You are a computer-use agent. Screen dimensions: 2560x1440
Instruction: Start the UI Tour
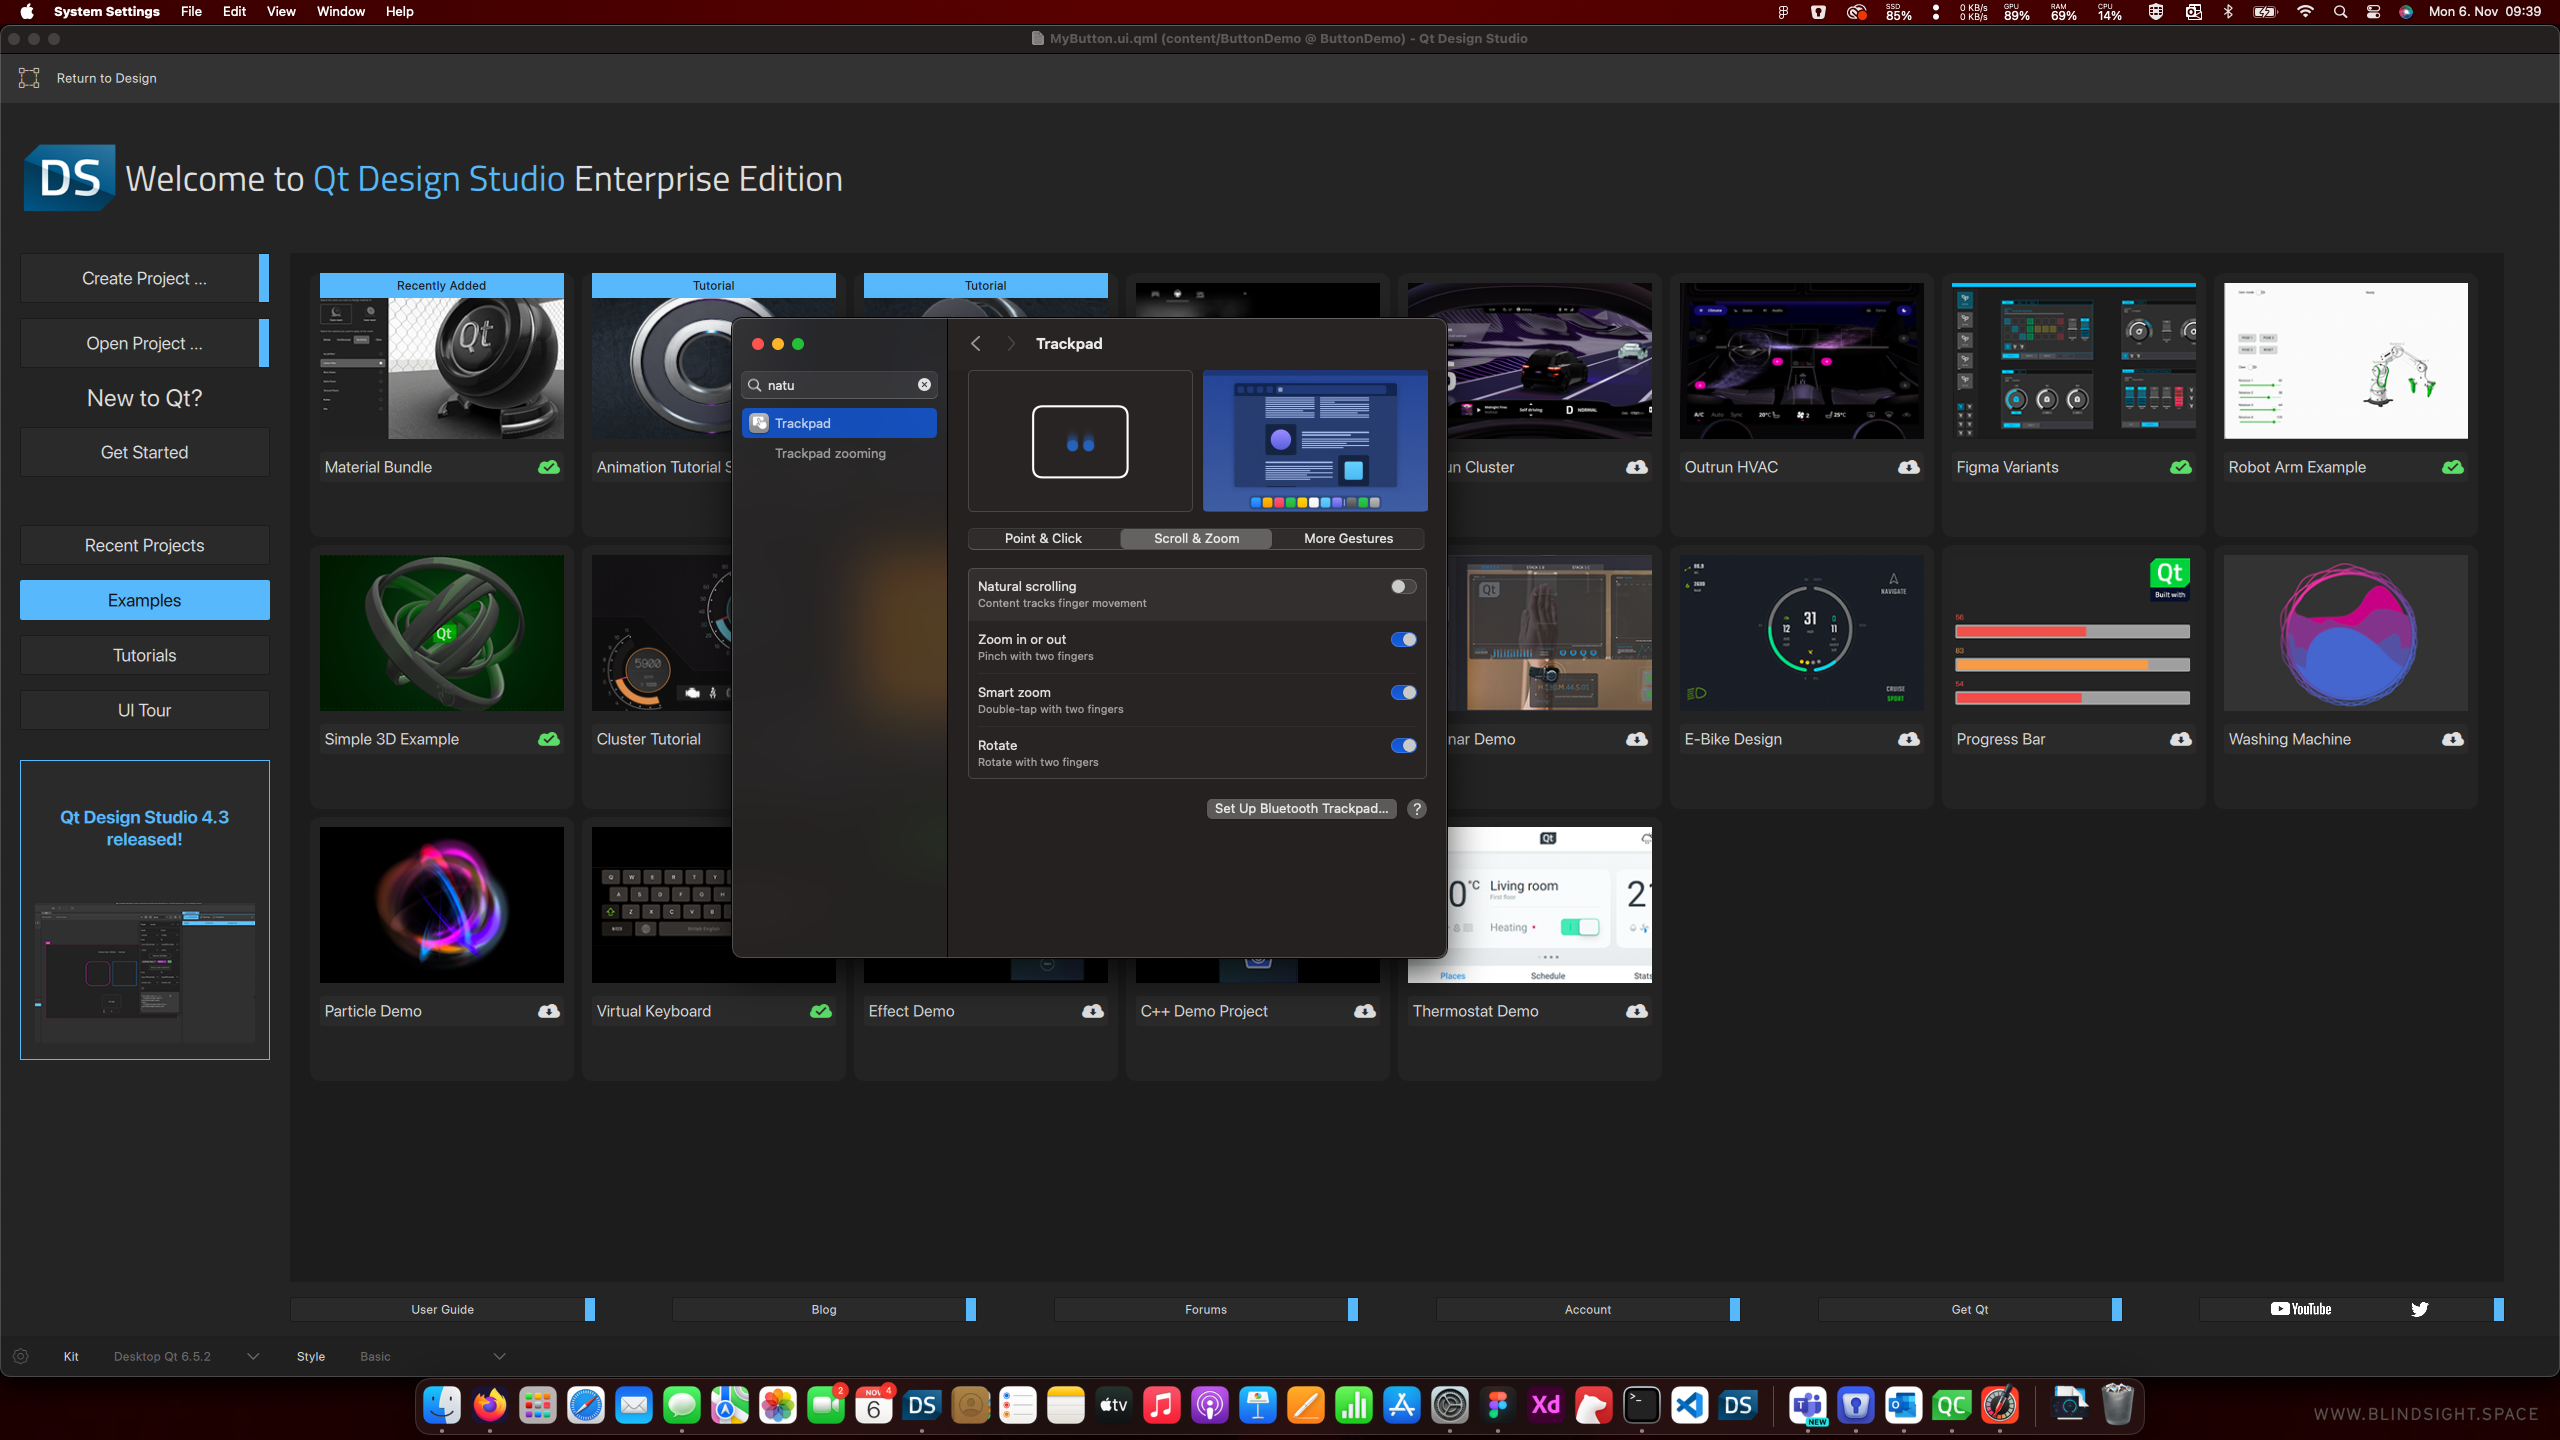click(144, 710)
